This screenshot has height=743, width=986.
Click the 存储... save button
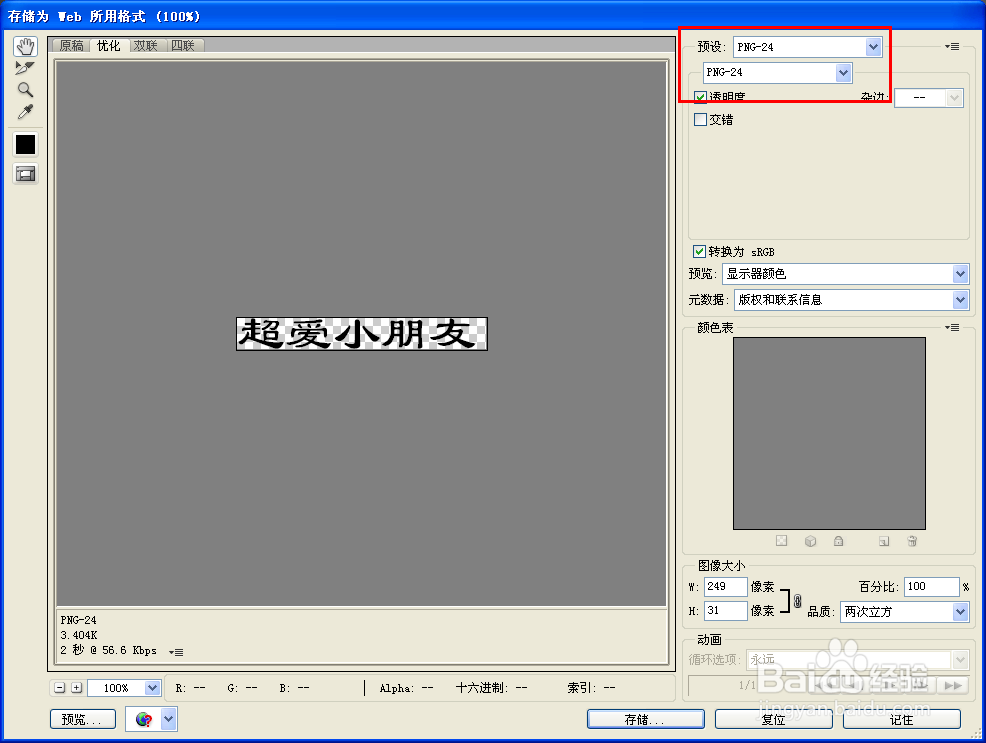646,719
